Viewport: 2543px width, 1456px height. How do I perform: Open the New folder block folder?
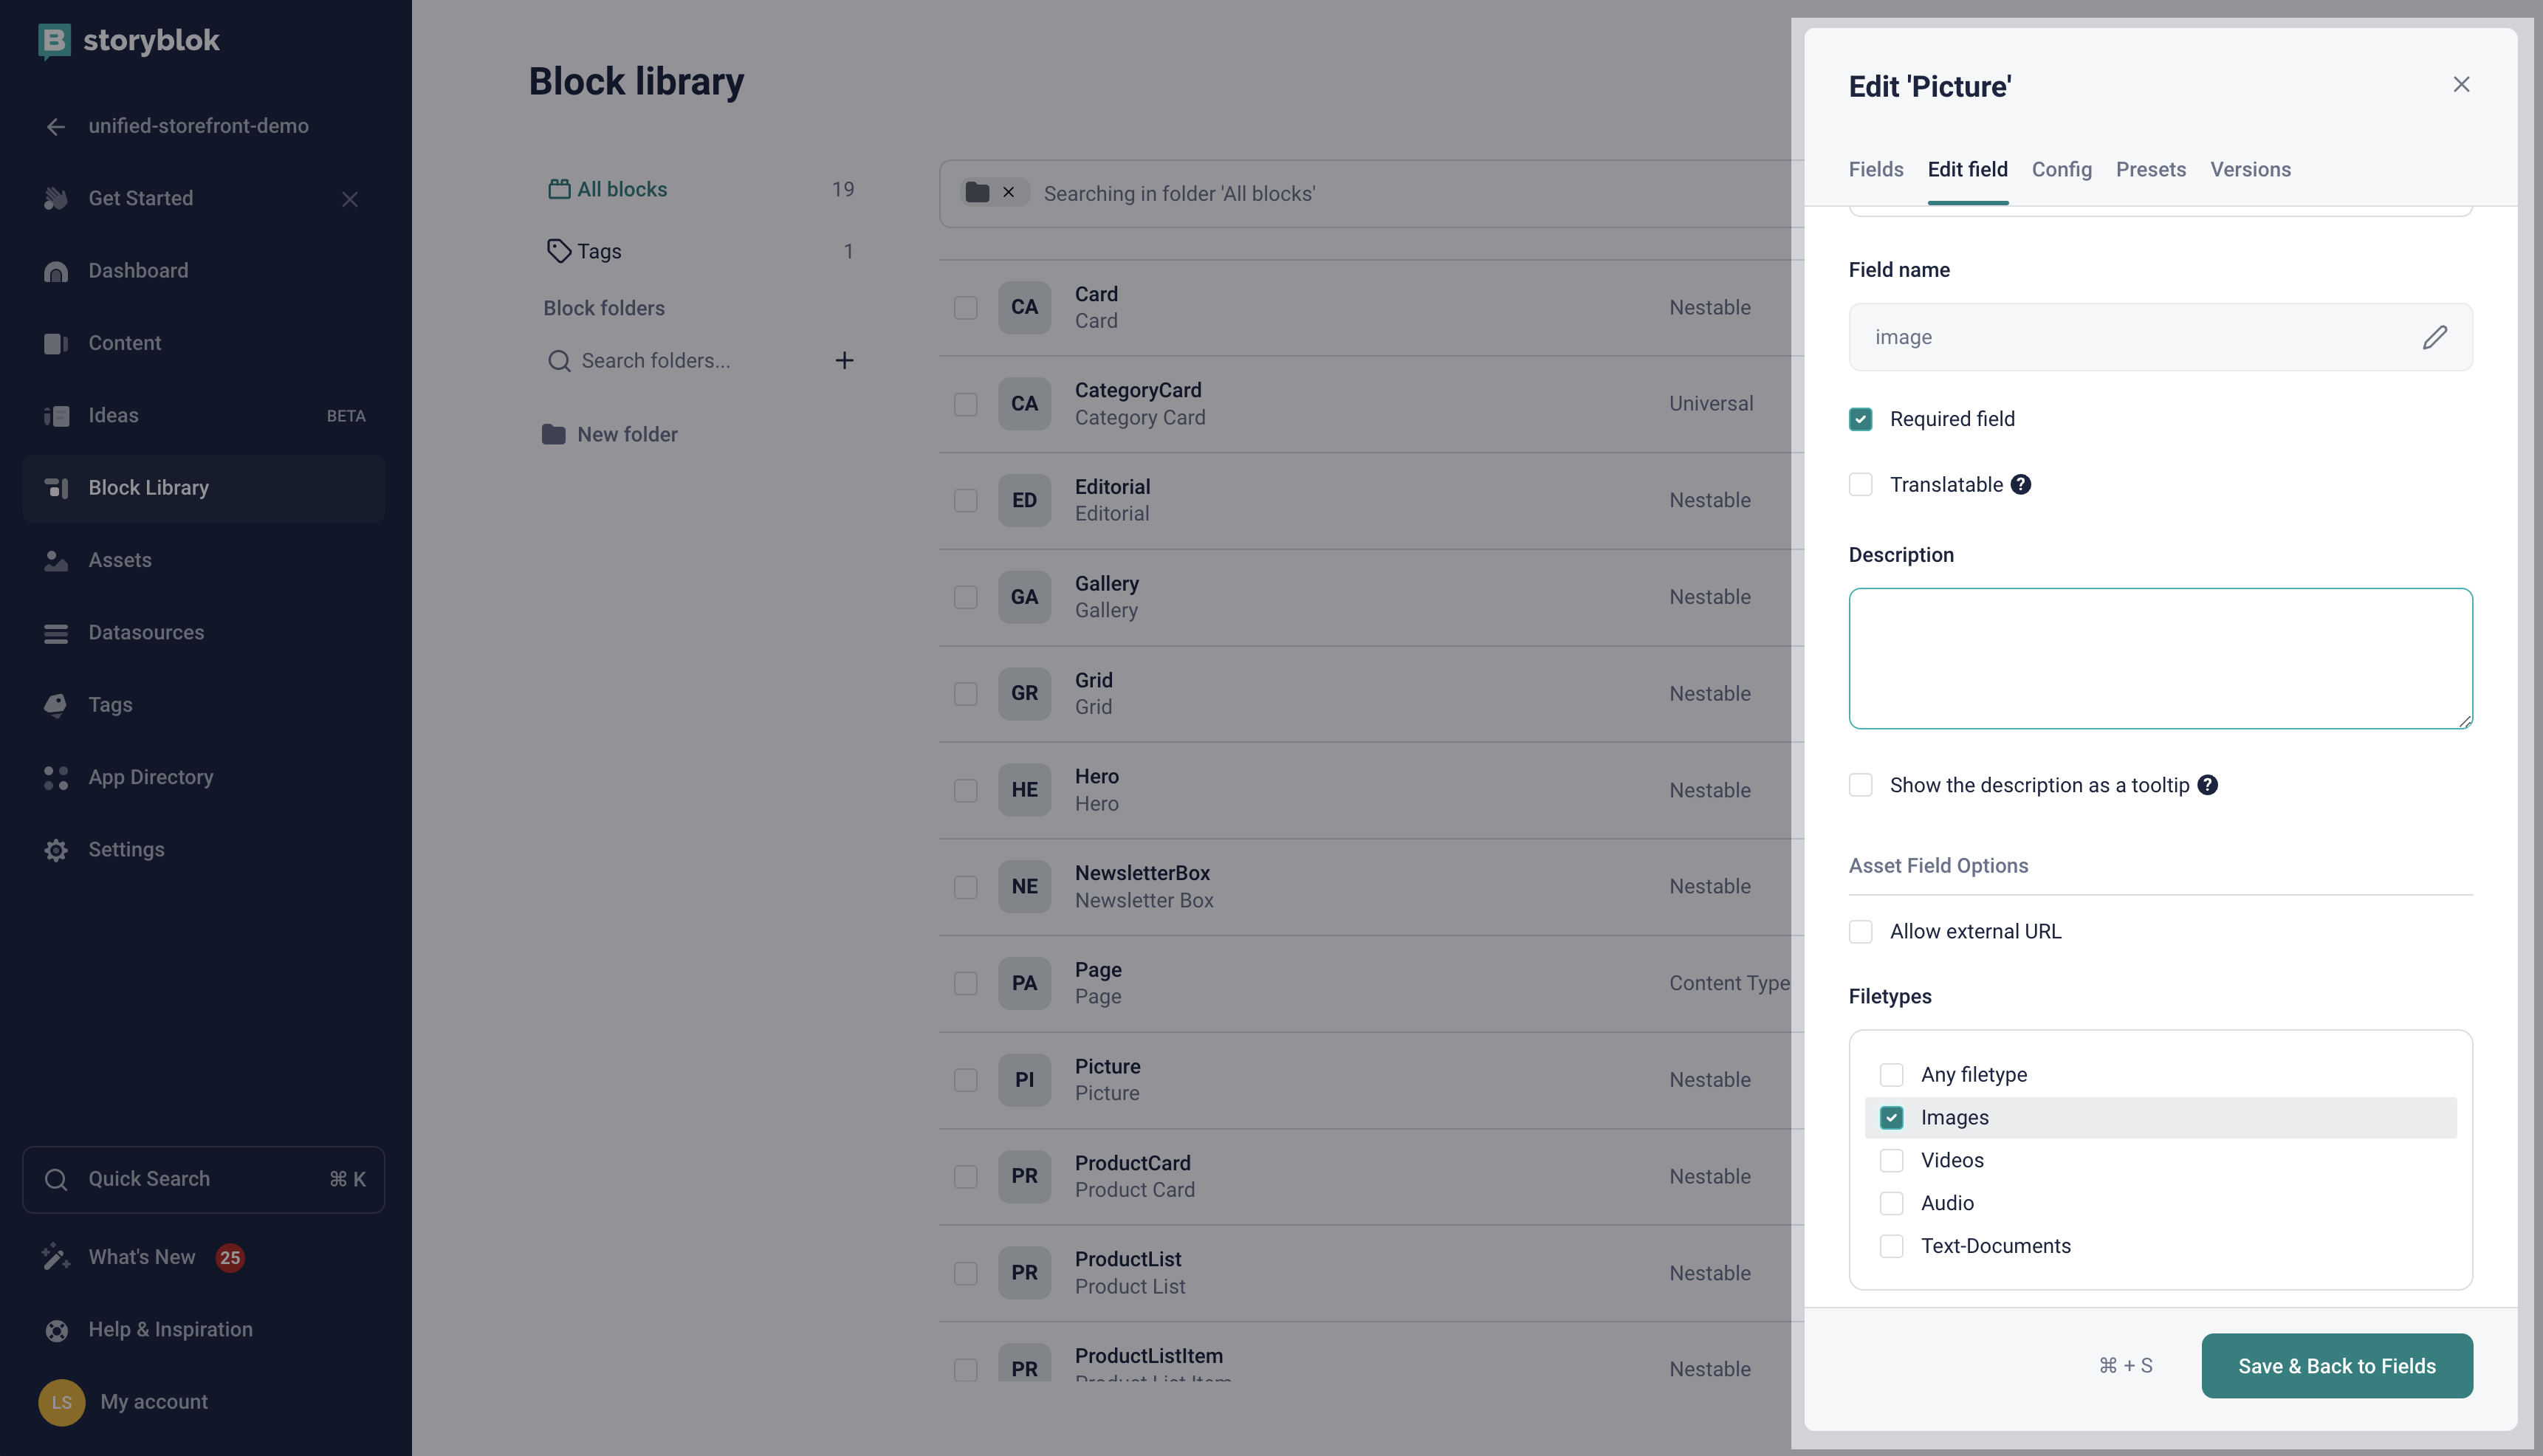pos(610,434)
